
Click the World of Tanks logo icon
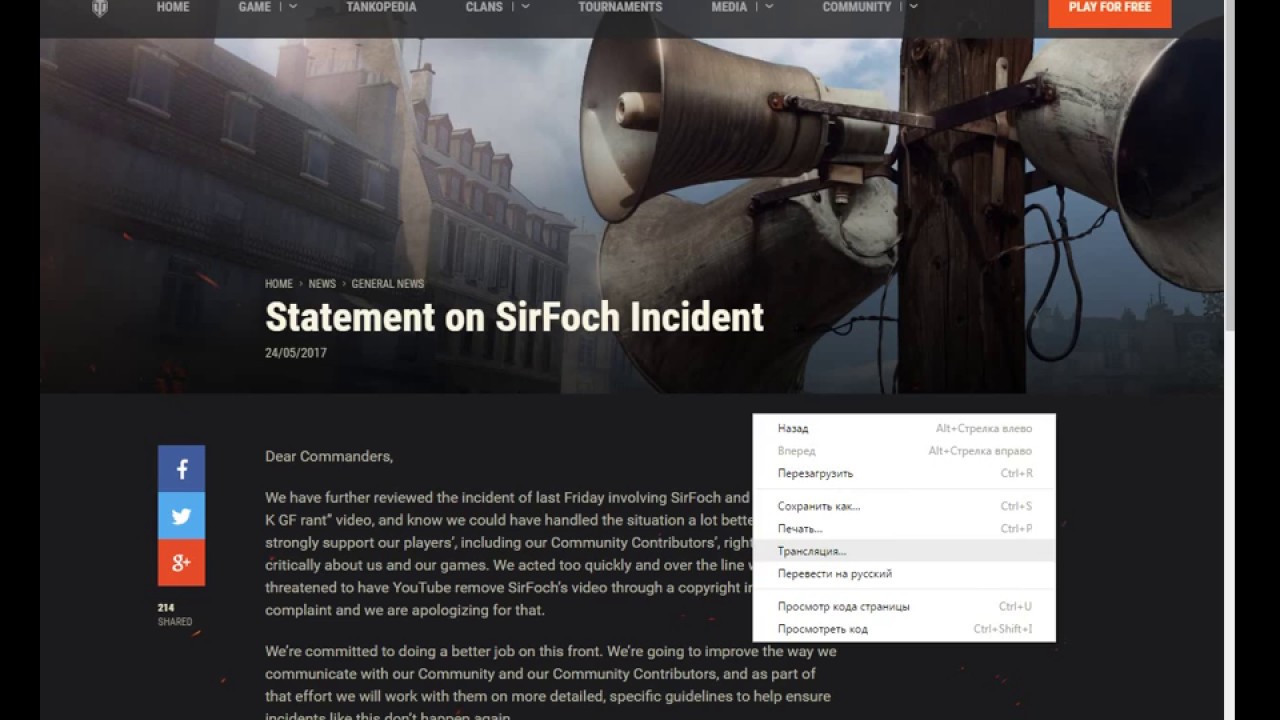pos(100,8)
